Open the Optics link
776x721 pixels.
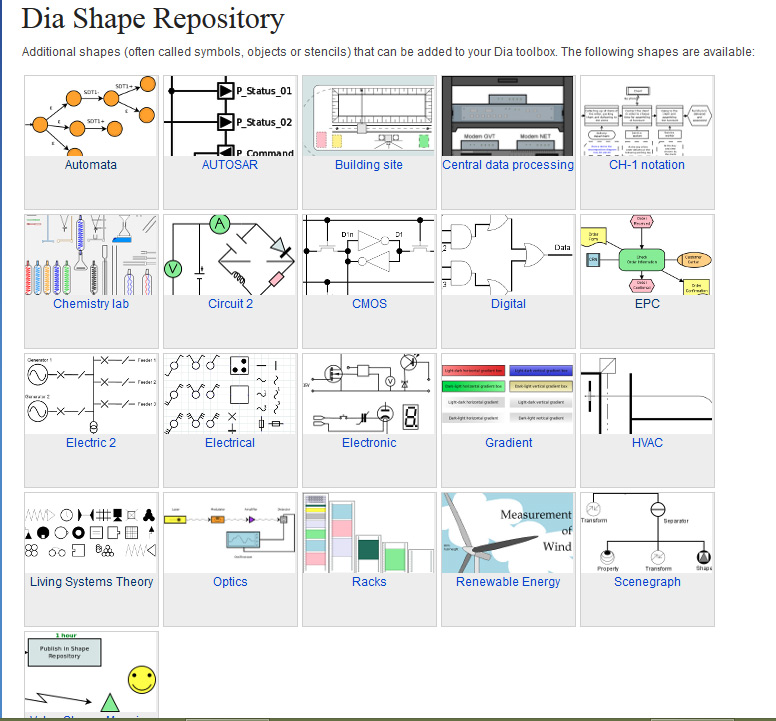pyautogui.click(x=230, y=582)
